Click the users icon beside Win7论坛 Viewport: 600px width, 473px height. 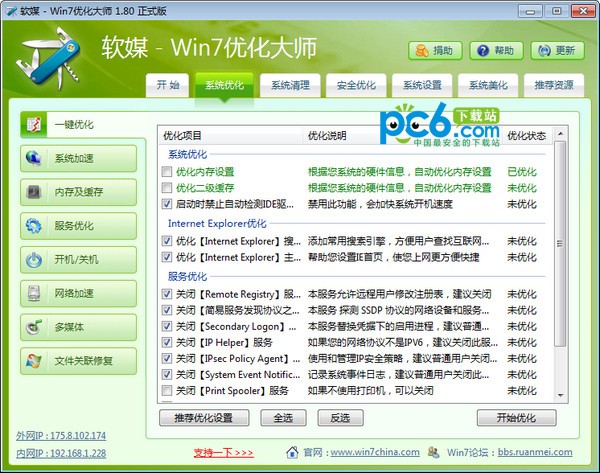[433, 452]
